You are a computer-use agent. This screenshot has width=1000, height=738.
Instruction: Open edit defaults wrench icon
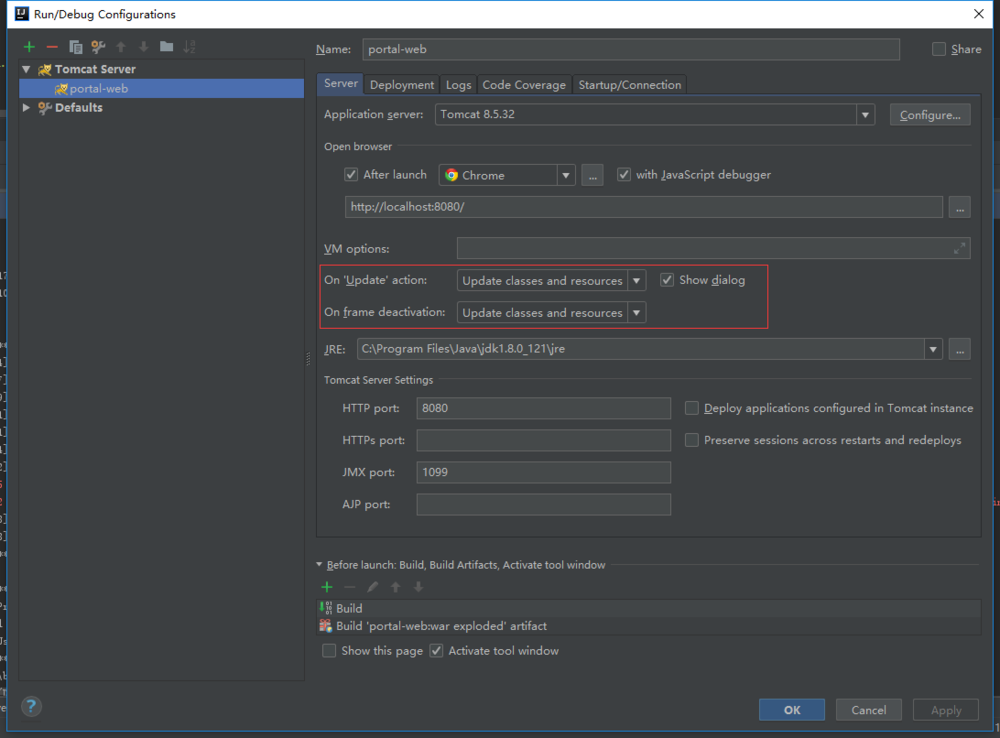click(x=98, y=47)
